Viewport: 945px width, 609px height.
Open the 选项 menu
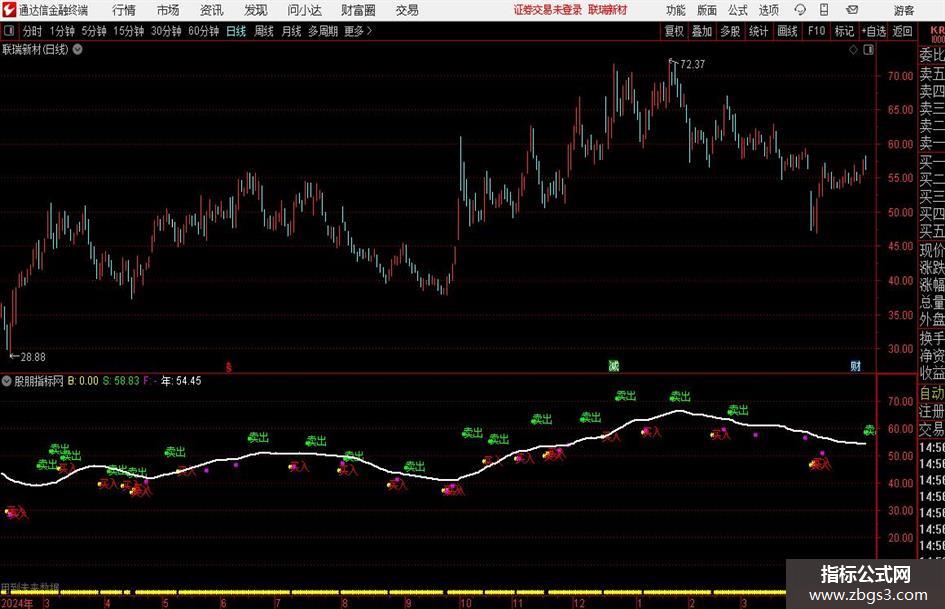click(x=768, y=10)
